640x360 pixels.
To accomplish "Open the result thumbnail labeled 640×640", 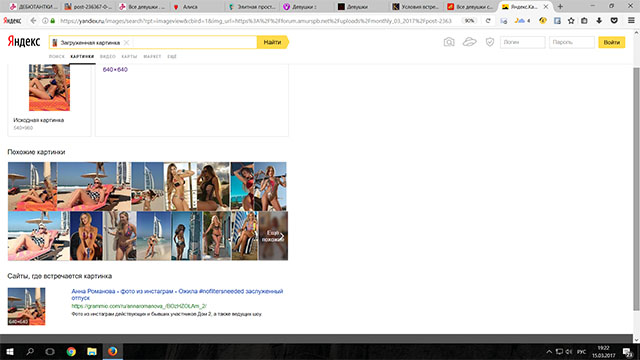I will coord(27,306).
